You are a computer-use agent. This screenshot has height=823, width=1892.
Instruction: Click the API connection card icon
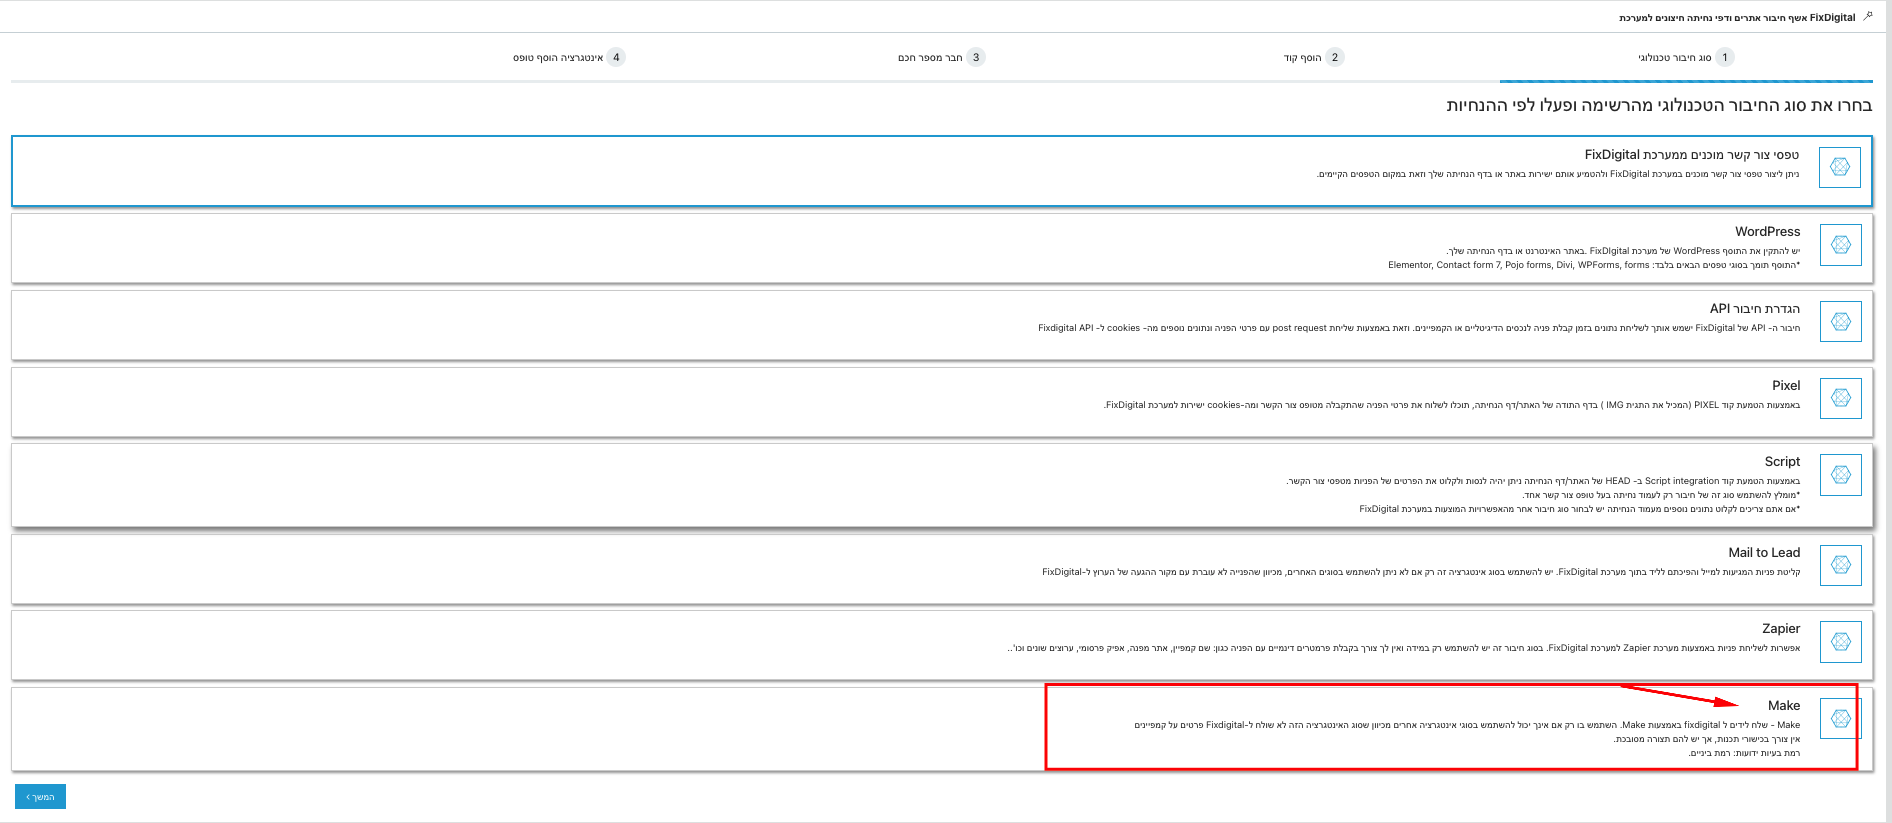click(x=1840, y=321)
